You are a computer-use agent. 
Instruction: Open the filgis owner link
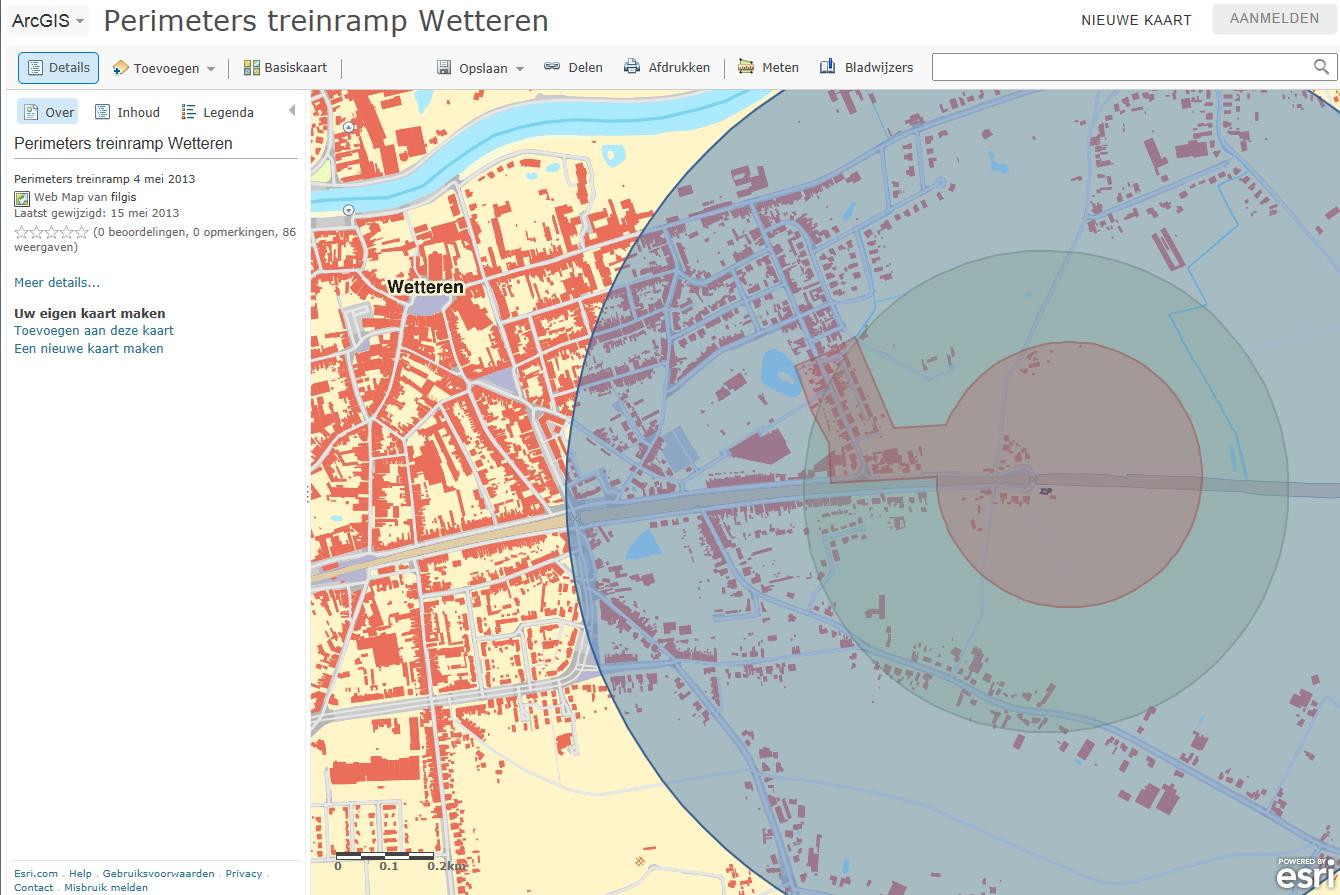tap(124, 197)
